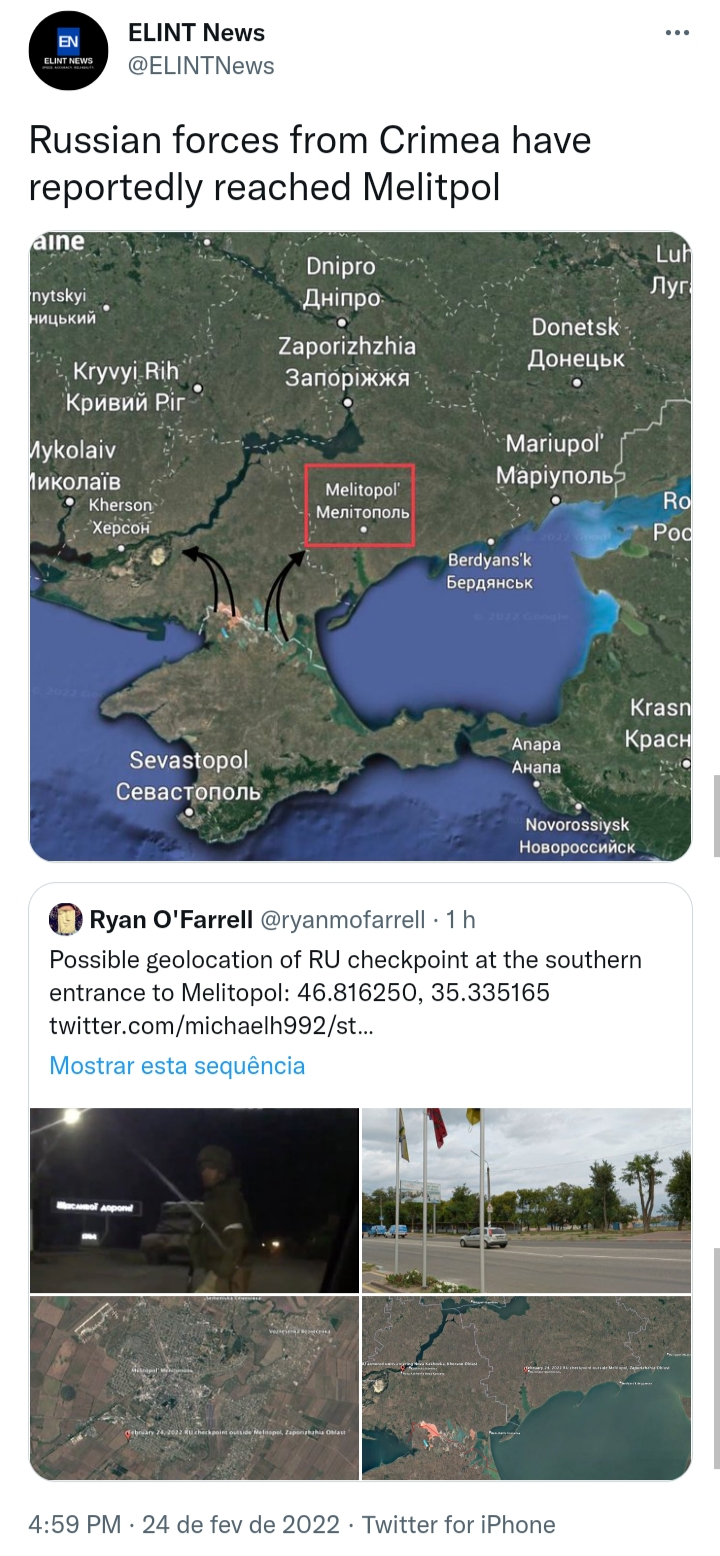
Task: Click the "Twitter for iPhone" source label
Action: point(458,1524)
